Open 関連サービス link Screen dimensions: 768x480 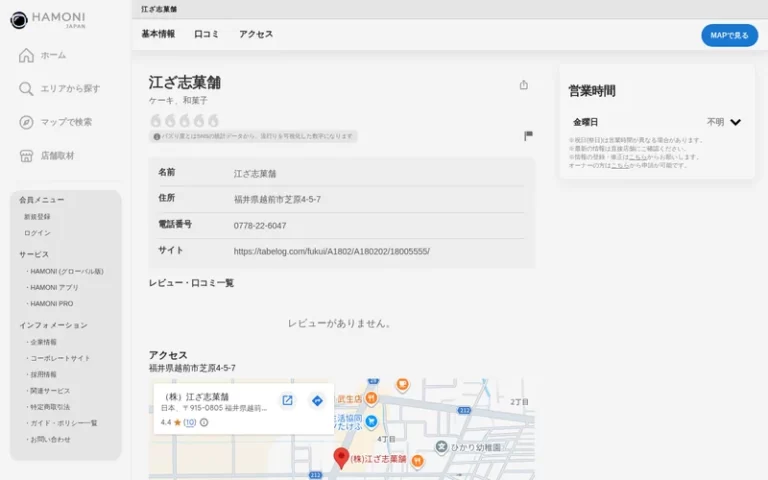pyautogui.click(x=50, y=390)
